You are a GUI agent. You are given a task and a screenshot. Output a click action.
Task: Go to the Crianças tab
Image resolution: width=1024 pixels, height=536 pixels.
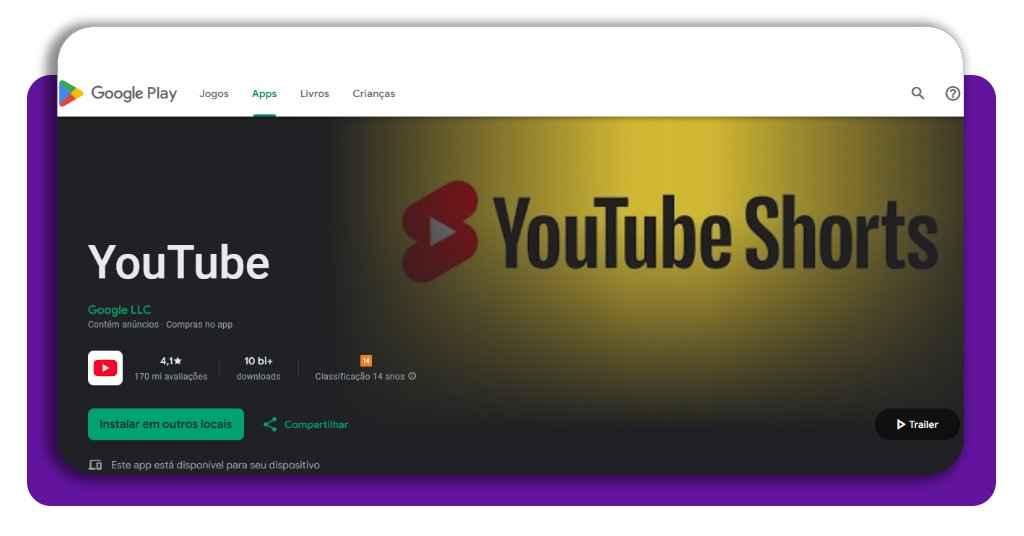(373, 94)
